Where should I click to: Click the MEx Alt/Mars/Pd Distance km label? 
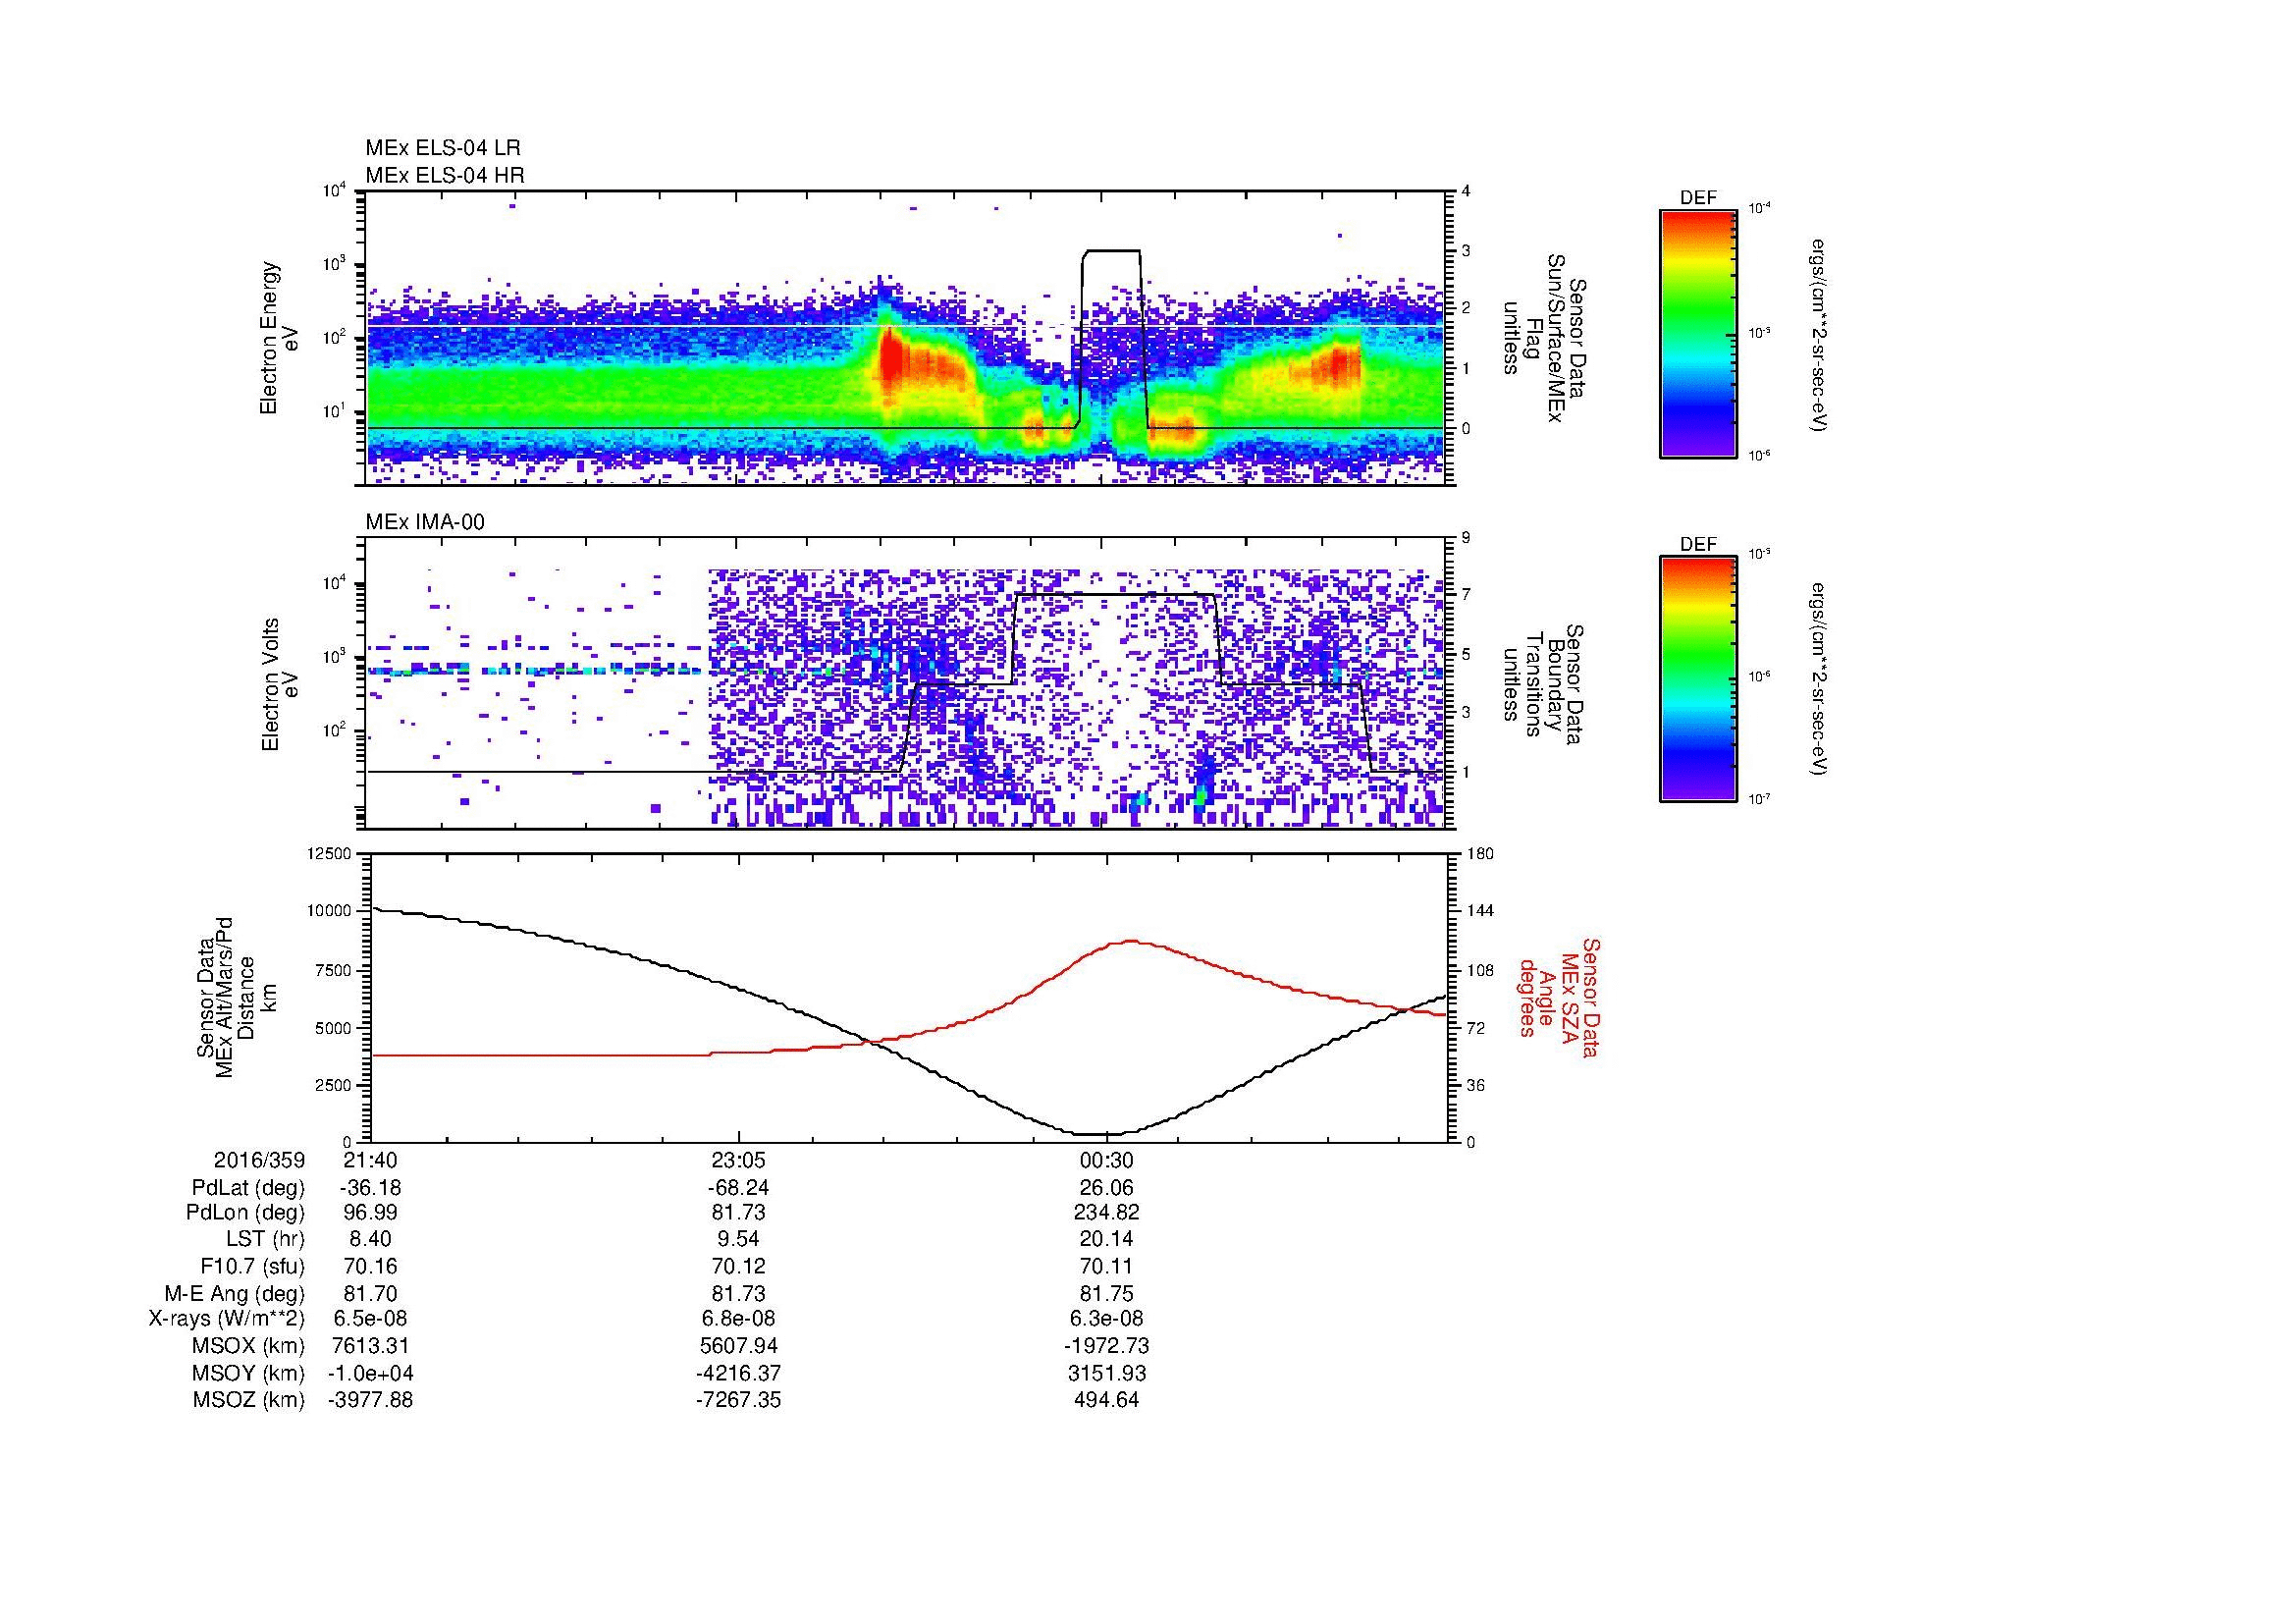pyautogui.click(x=236, y=997)
